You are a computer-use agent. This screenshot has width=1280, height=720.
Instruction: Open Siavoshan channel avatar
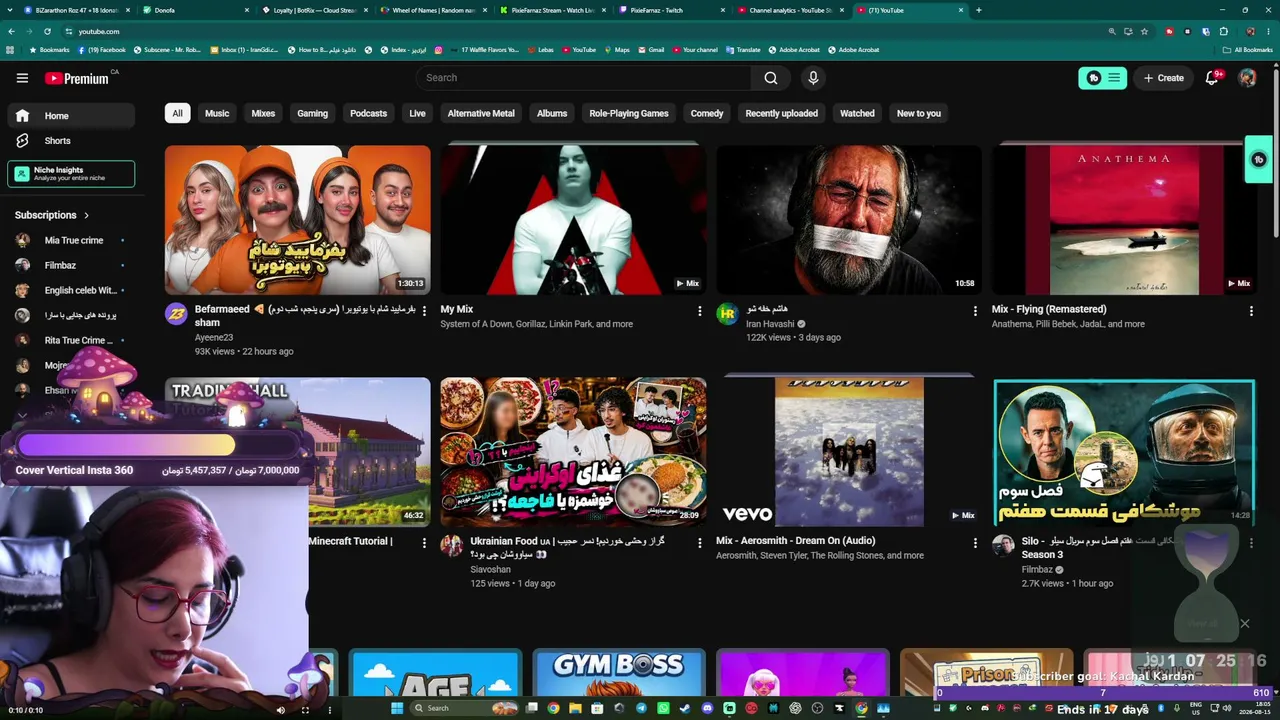(452, 545)
